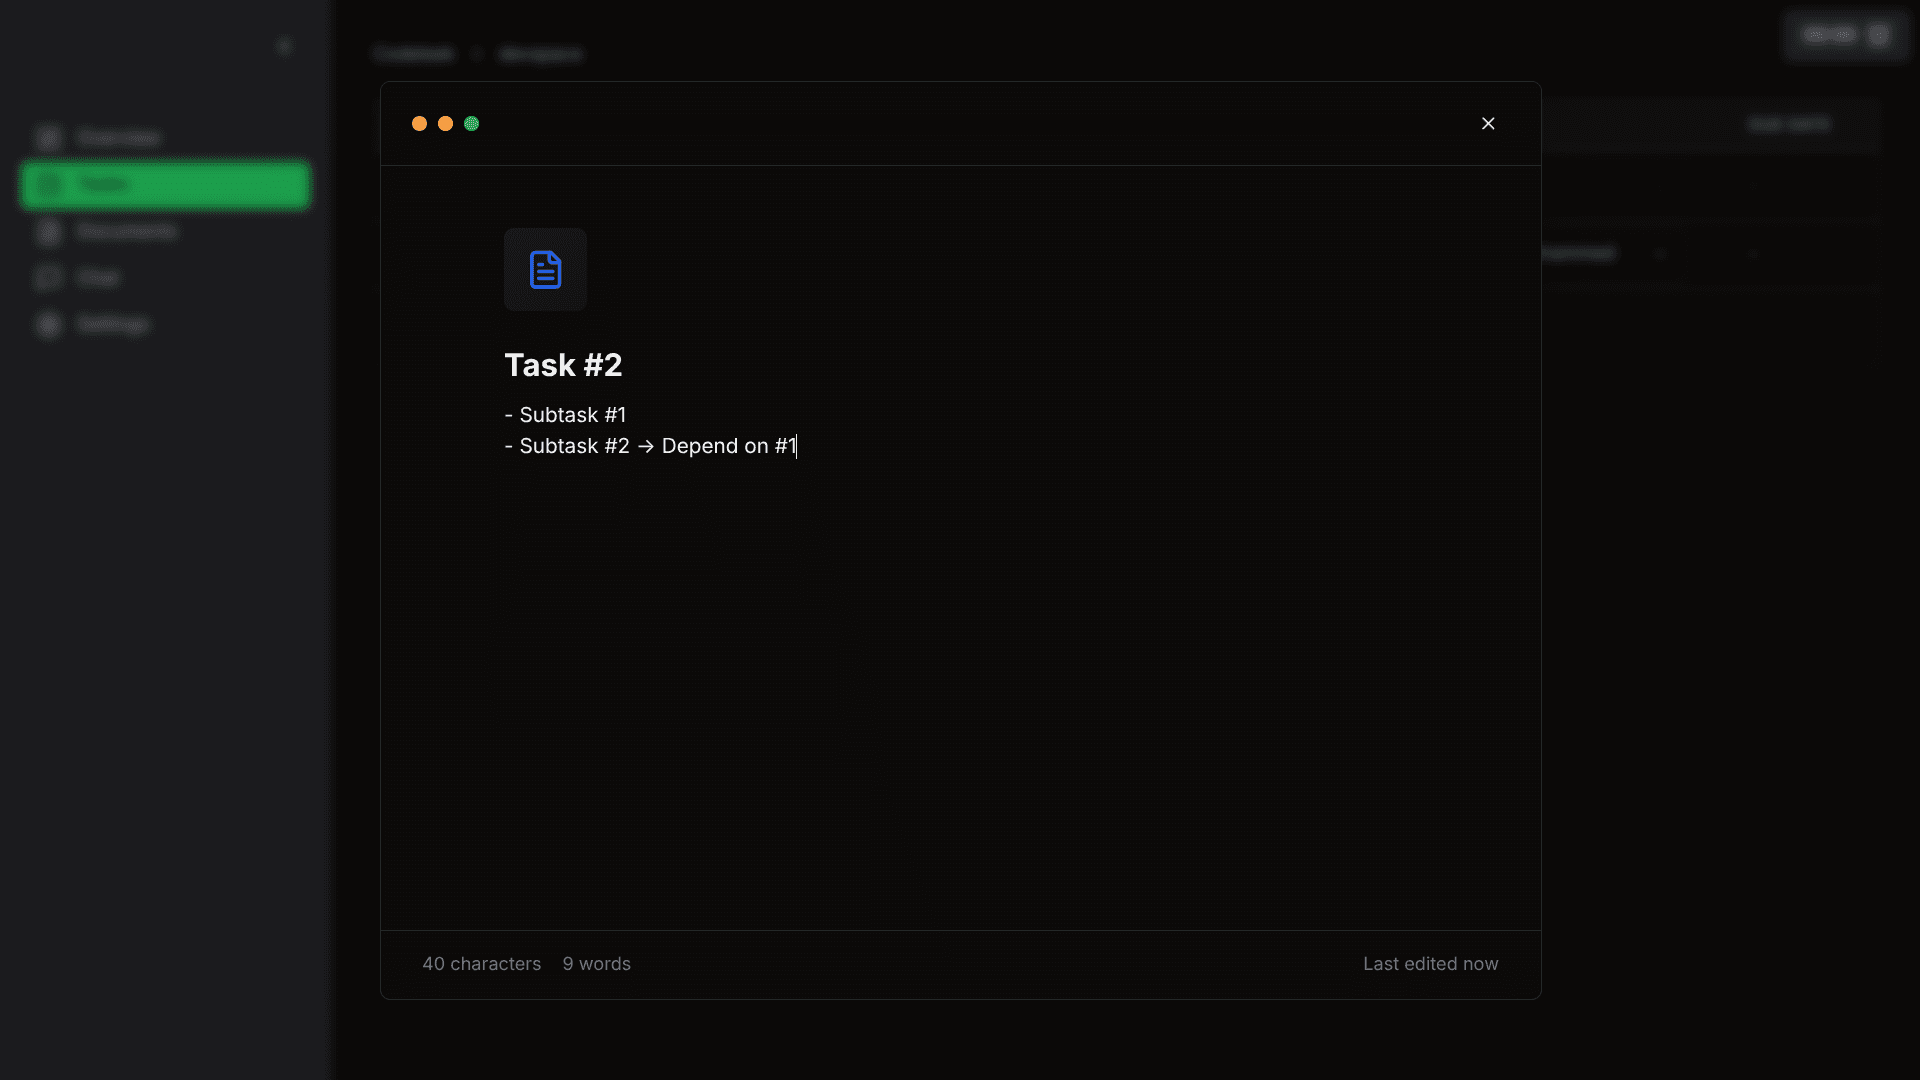Click the pill-shaped button in the top-right corner

tap(1828, 35)
